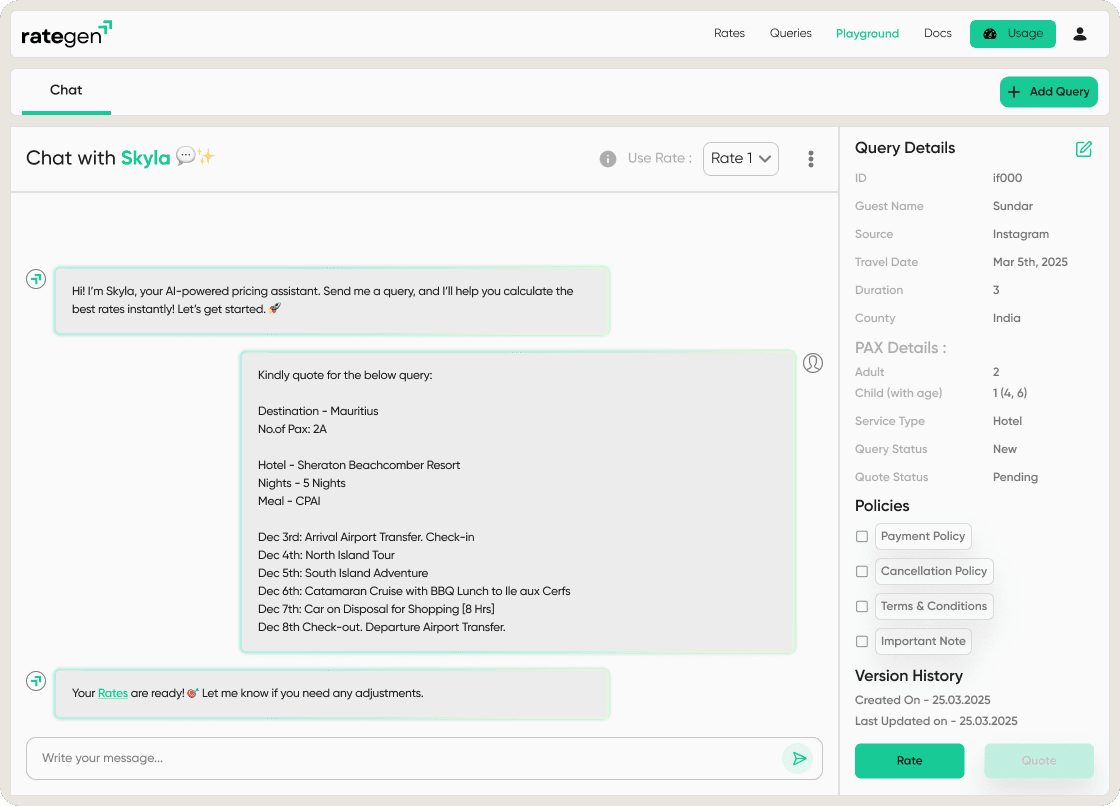Viewport: 1120px width, 806px height.
Task: Click the user avatar beside query message
Action: [x=813, y=363]
